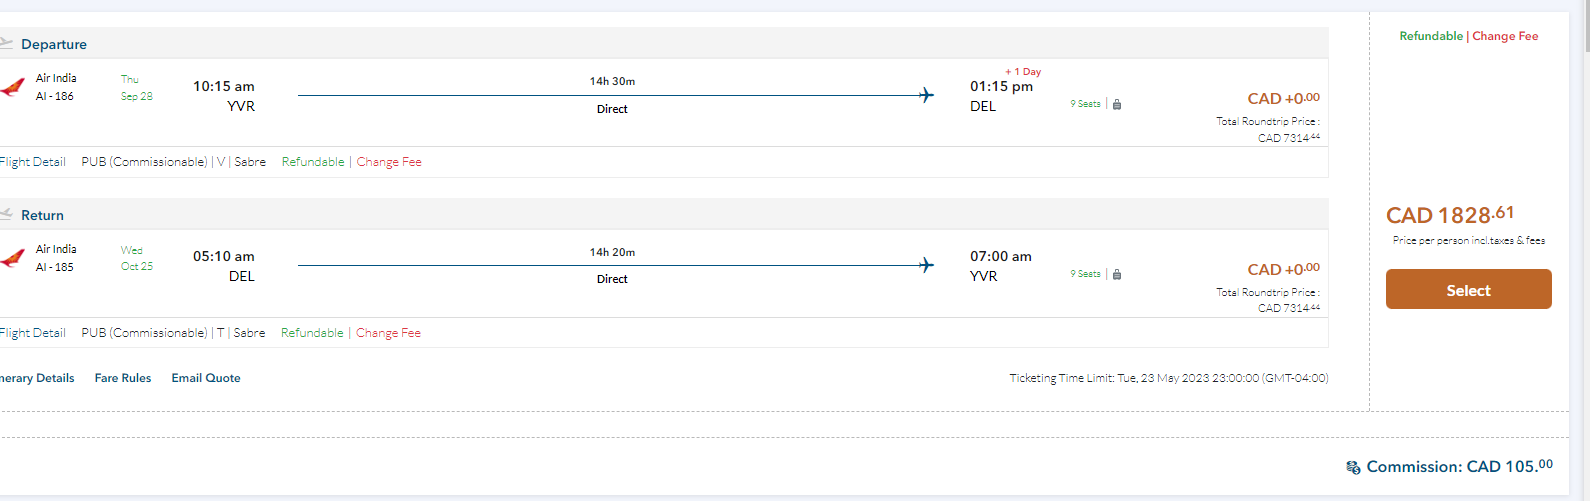Click the airplane icon on the DEL to YVR route line
The height and width of the screenshot is (501, 1590).
point(926,265)
